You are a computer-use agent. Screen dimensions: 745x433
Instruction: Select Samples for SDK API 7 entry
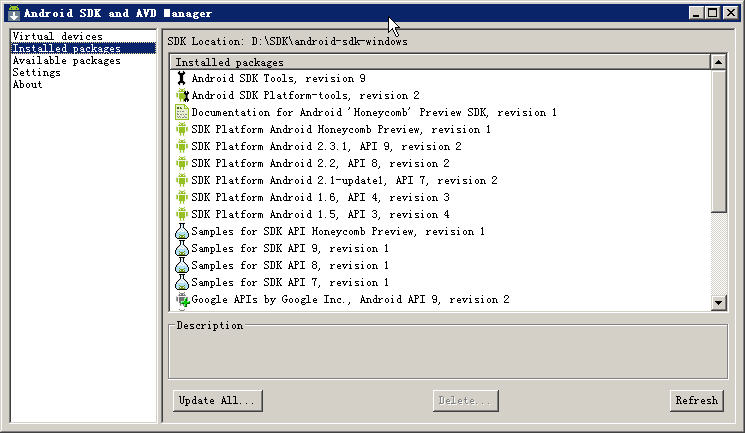(x=290, y=282)
